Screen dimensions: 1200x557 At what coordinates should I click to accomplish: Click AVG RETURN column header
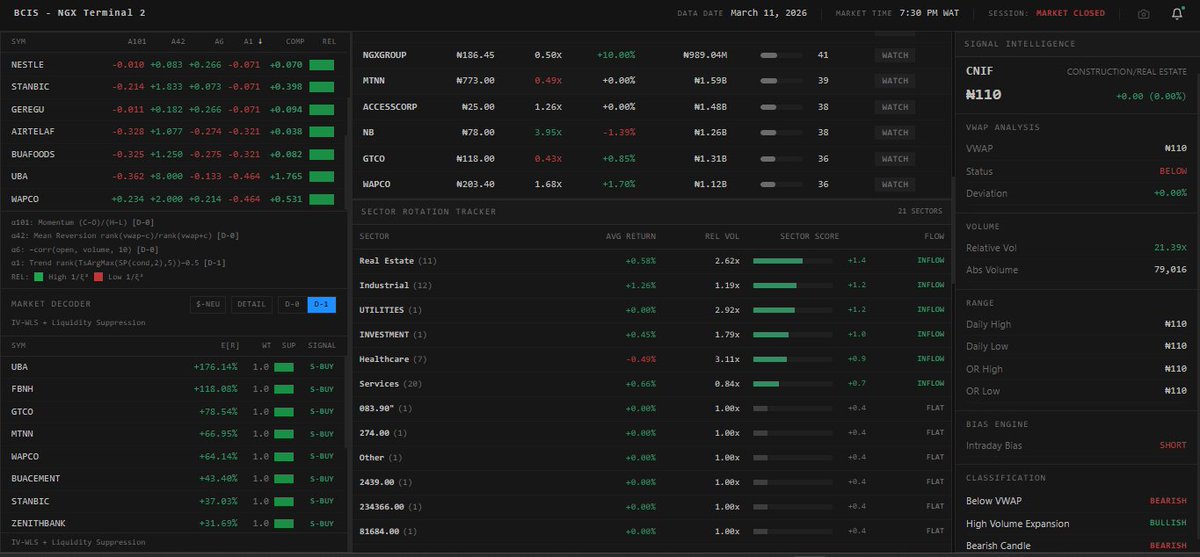point(632,236)
